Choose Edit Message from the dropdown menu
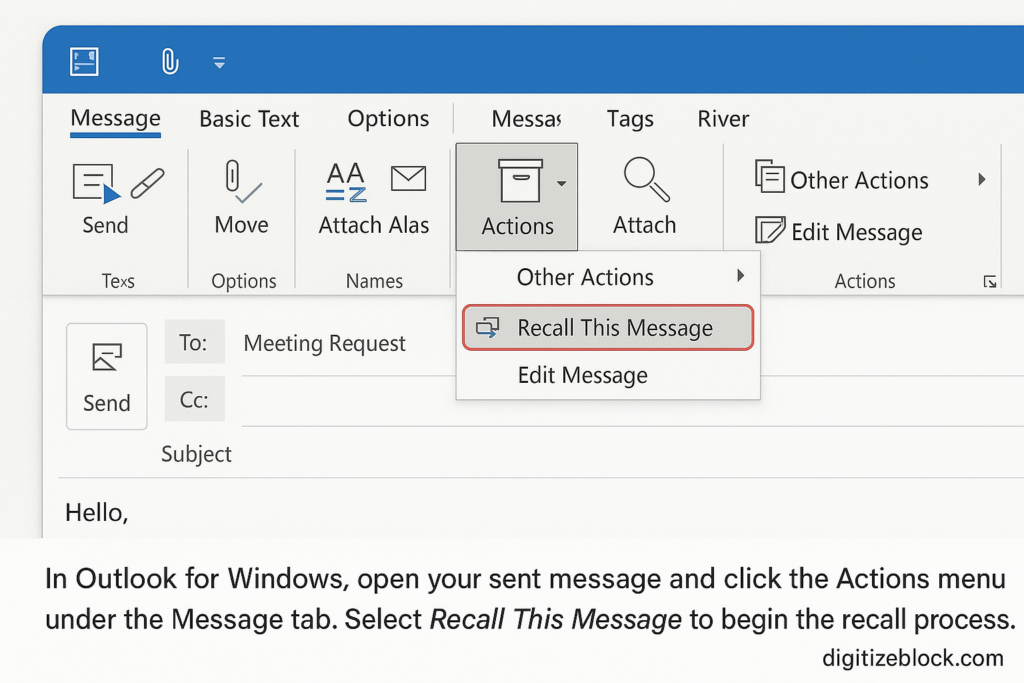 608,375
